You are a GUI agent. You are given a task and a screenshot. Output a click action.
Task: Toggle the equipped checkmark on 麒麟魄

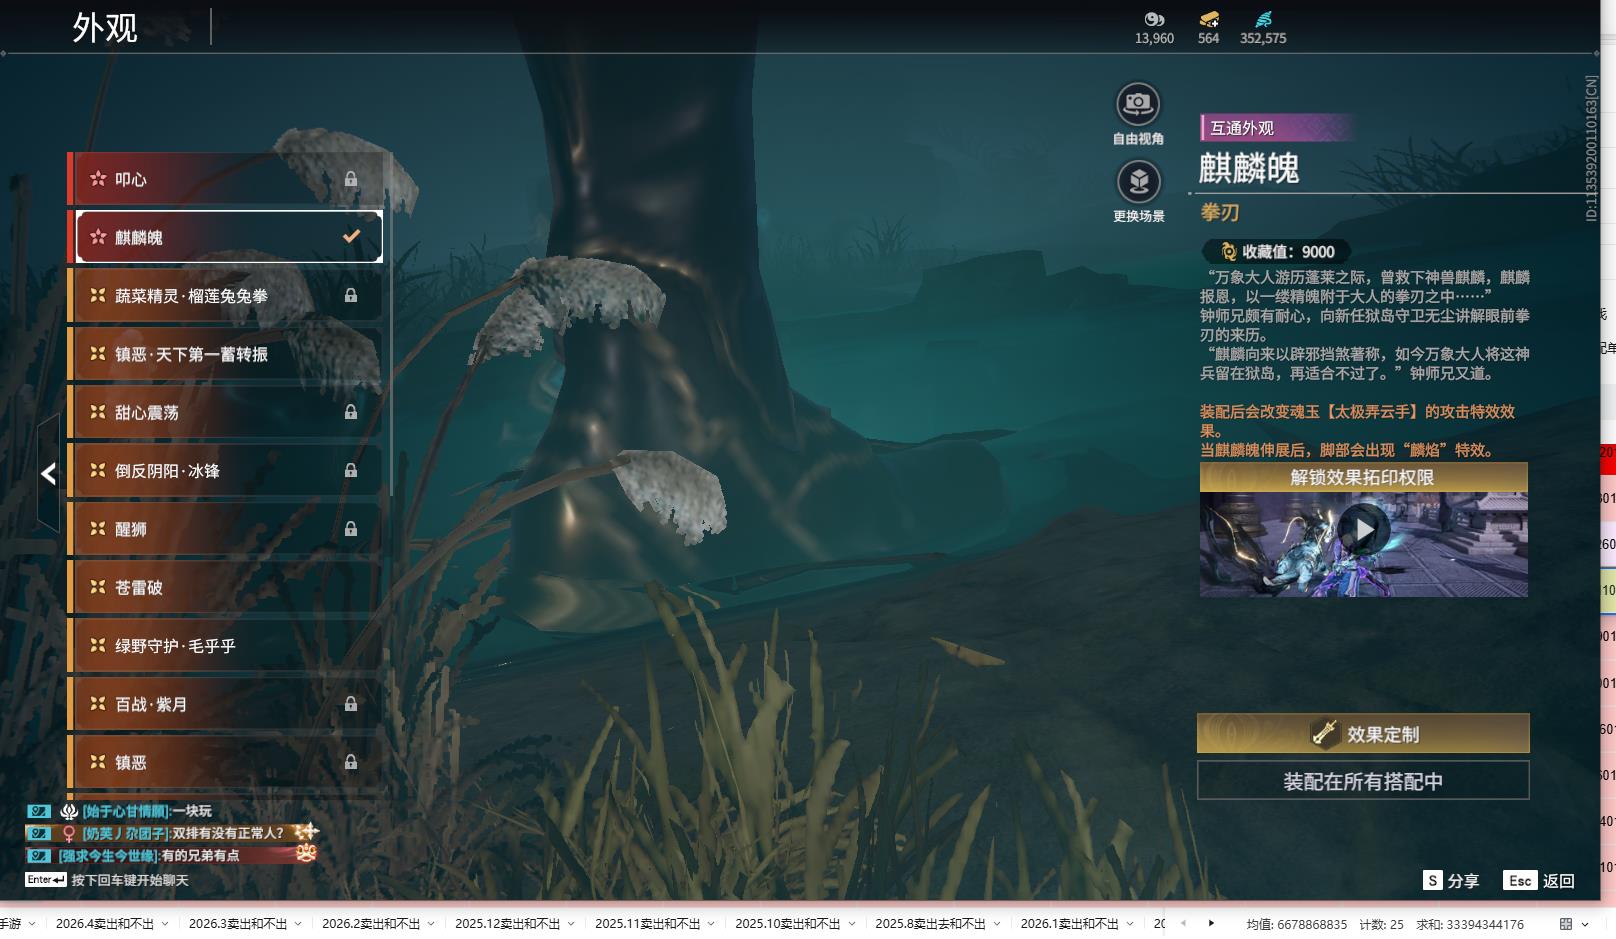point(351,237)
